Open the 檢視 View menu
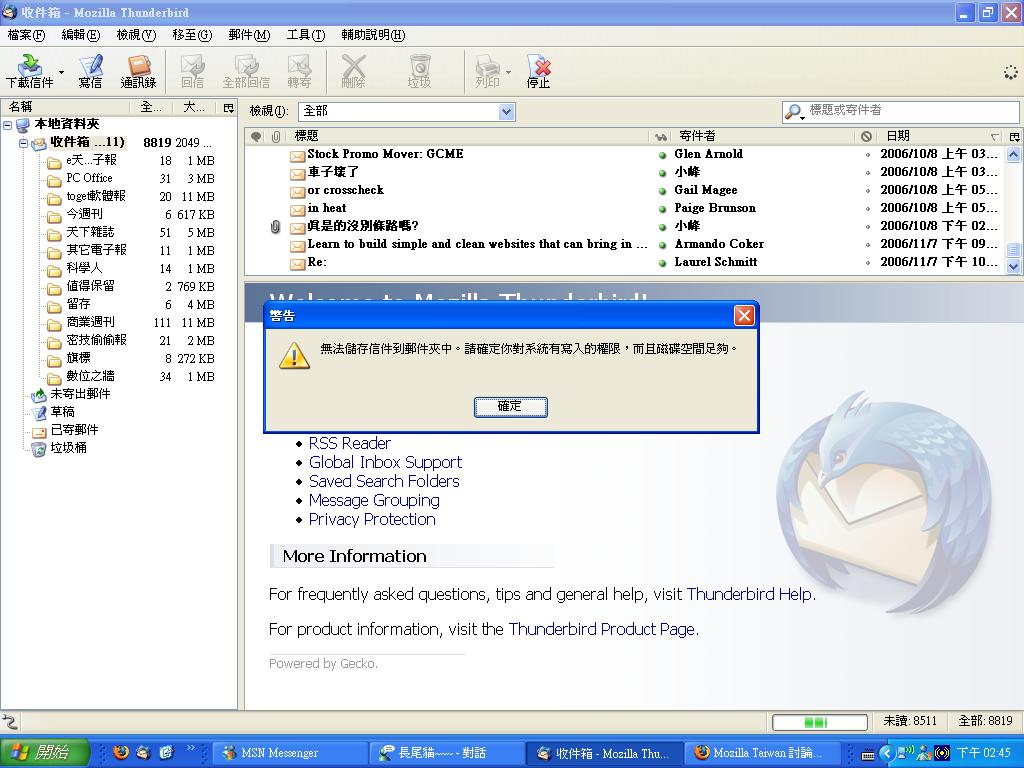The height and width of the screenshot is (768, 1024). pyautogui.click(x=136, y=35)
